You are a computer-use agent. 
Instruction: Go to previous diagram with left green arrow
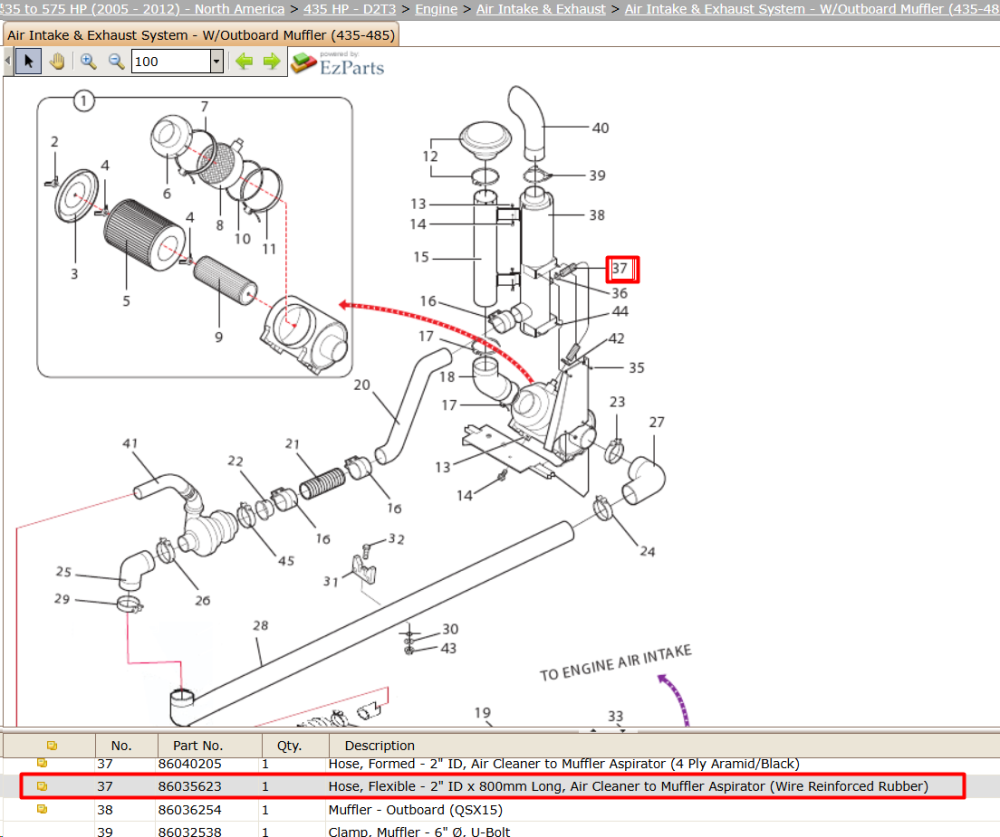pyautogui.click(x=244, y=61)
